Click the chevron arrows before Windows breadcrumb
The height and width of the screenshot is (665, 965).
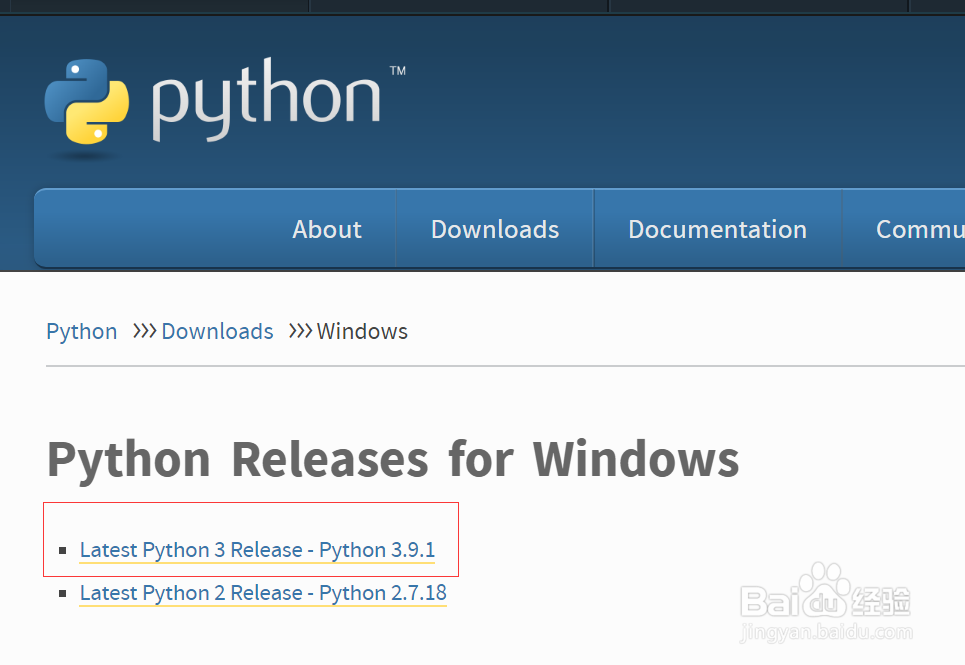pos(299,331)
